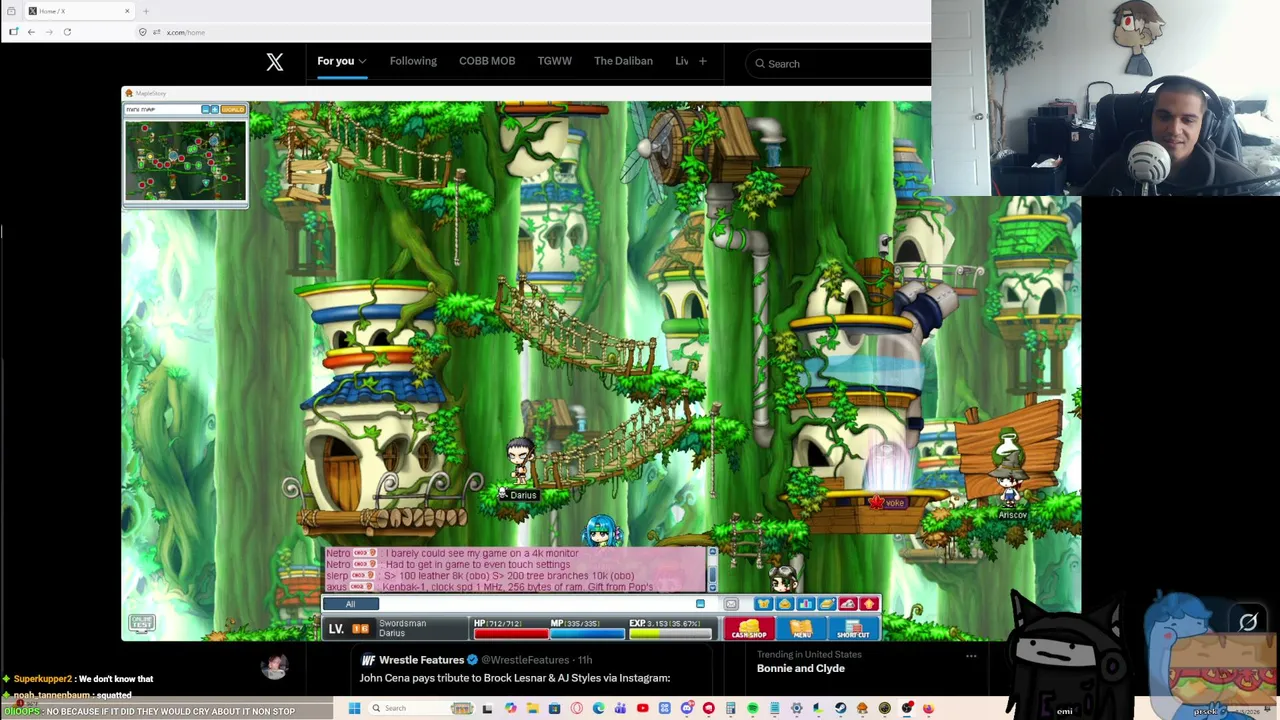This screenshot has height=720, width=1280.
Task: Expand the For you chevron on X
Action: (x=362, y=62)
